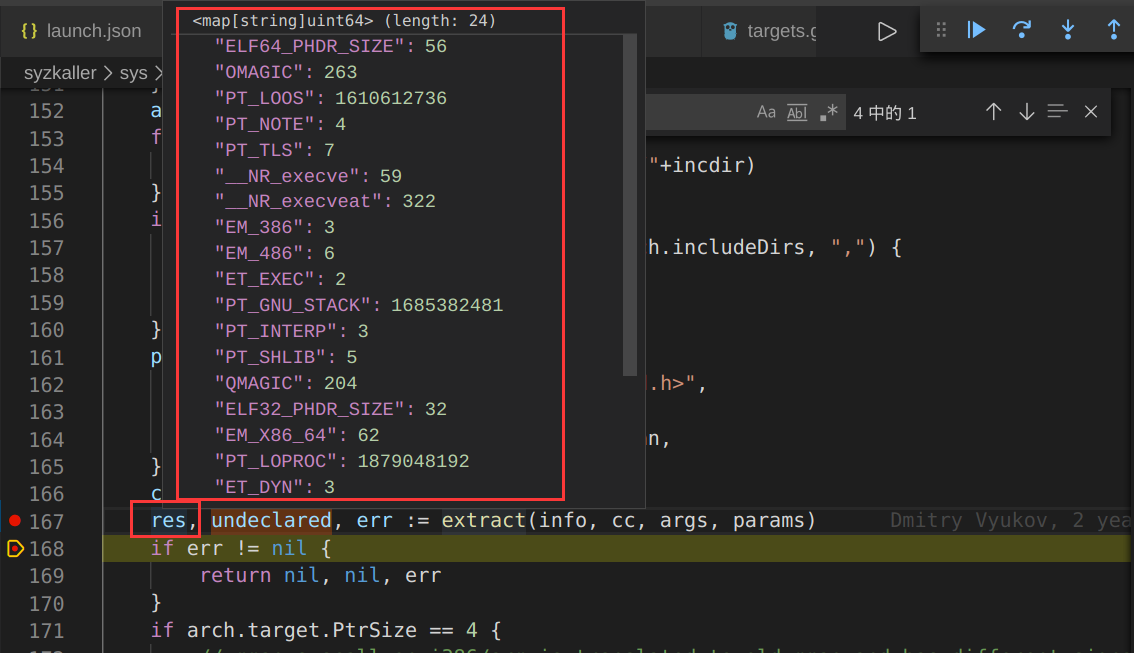Expand the sys breadcrumb segment

[132, 73]
